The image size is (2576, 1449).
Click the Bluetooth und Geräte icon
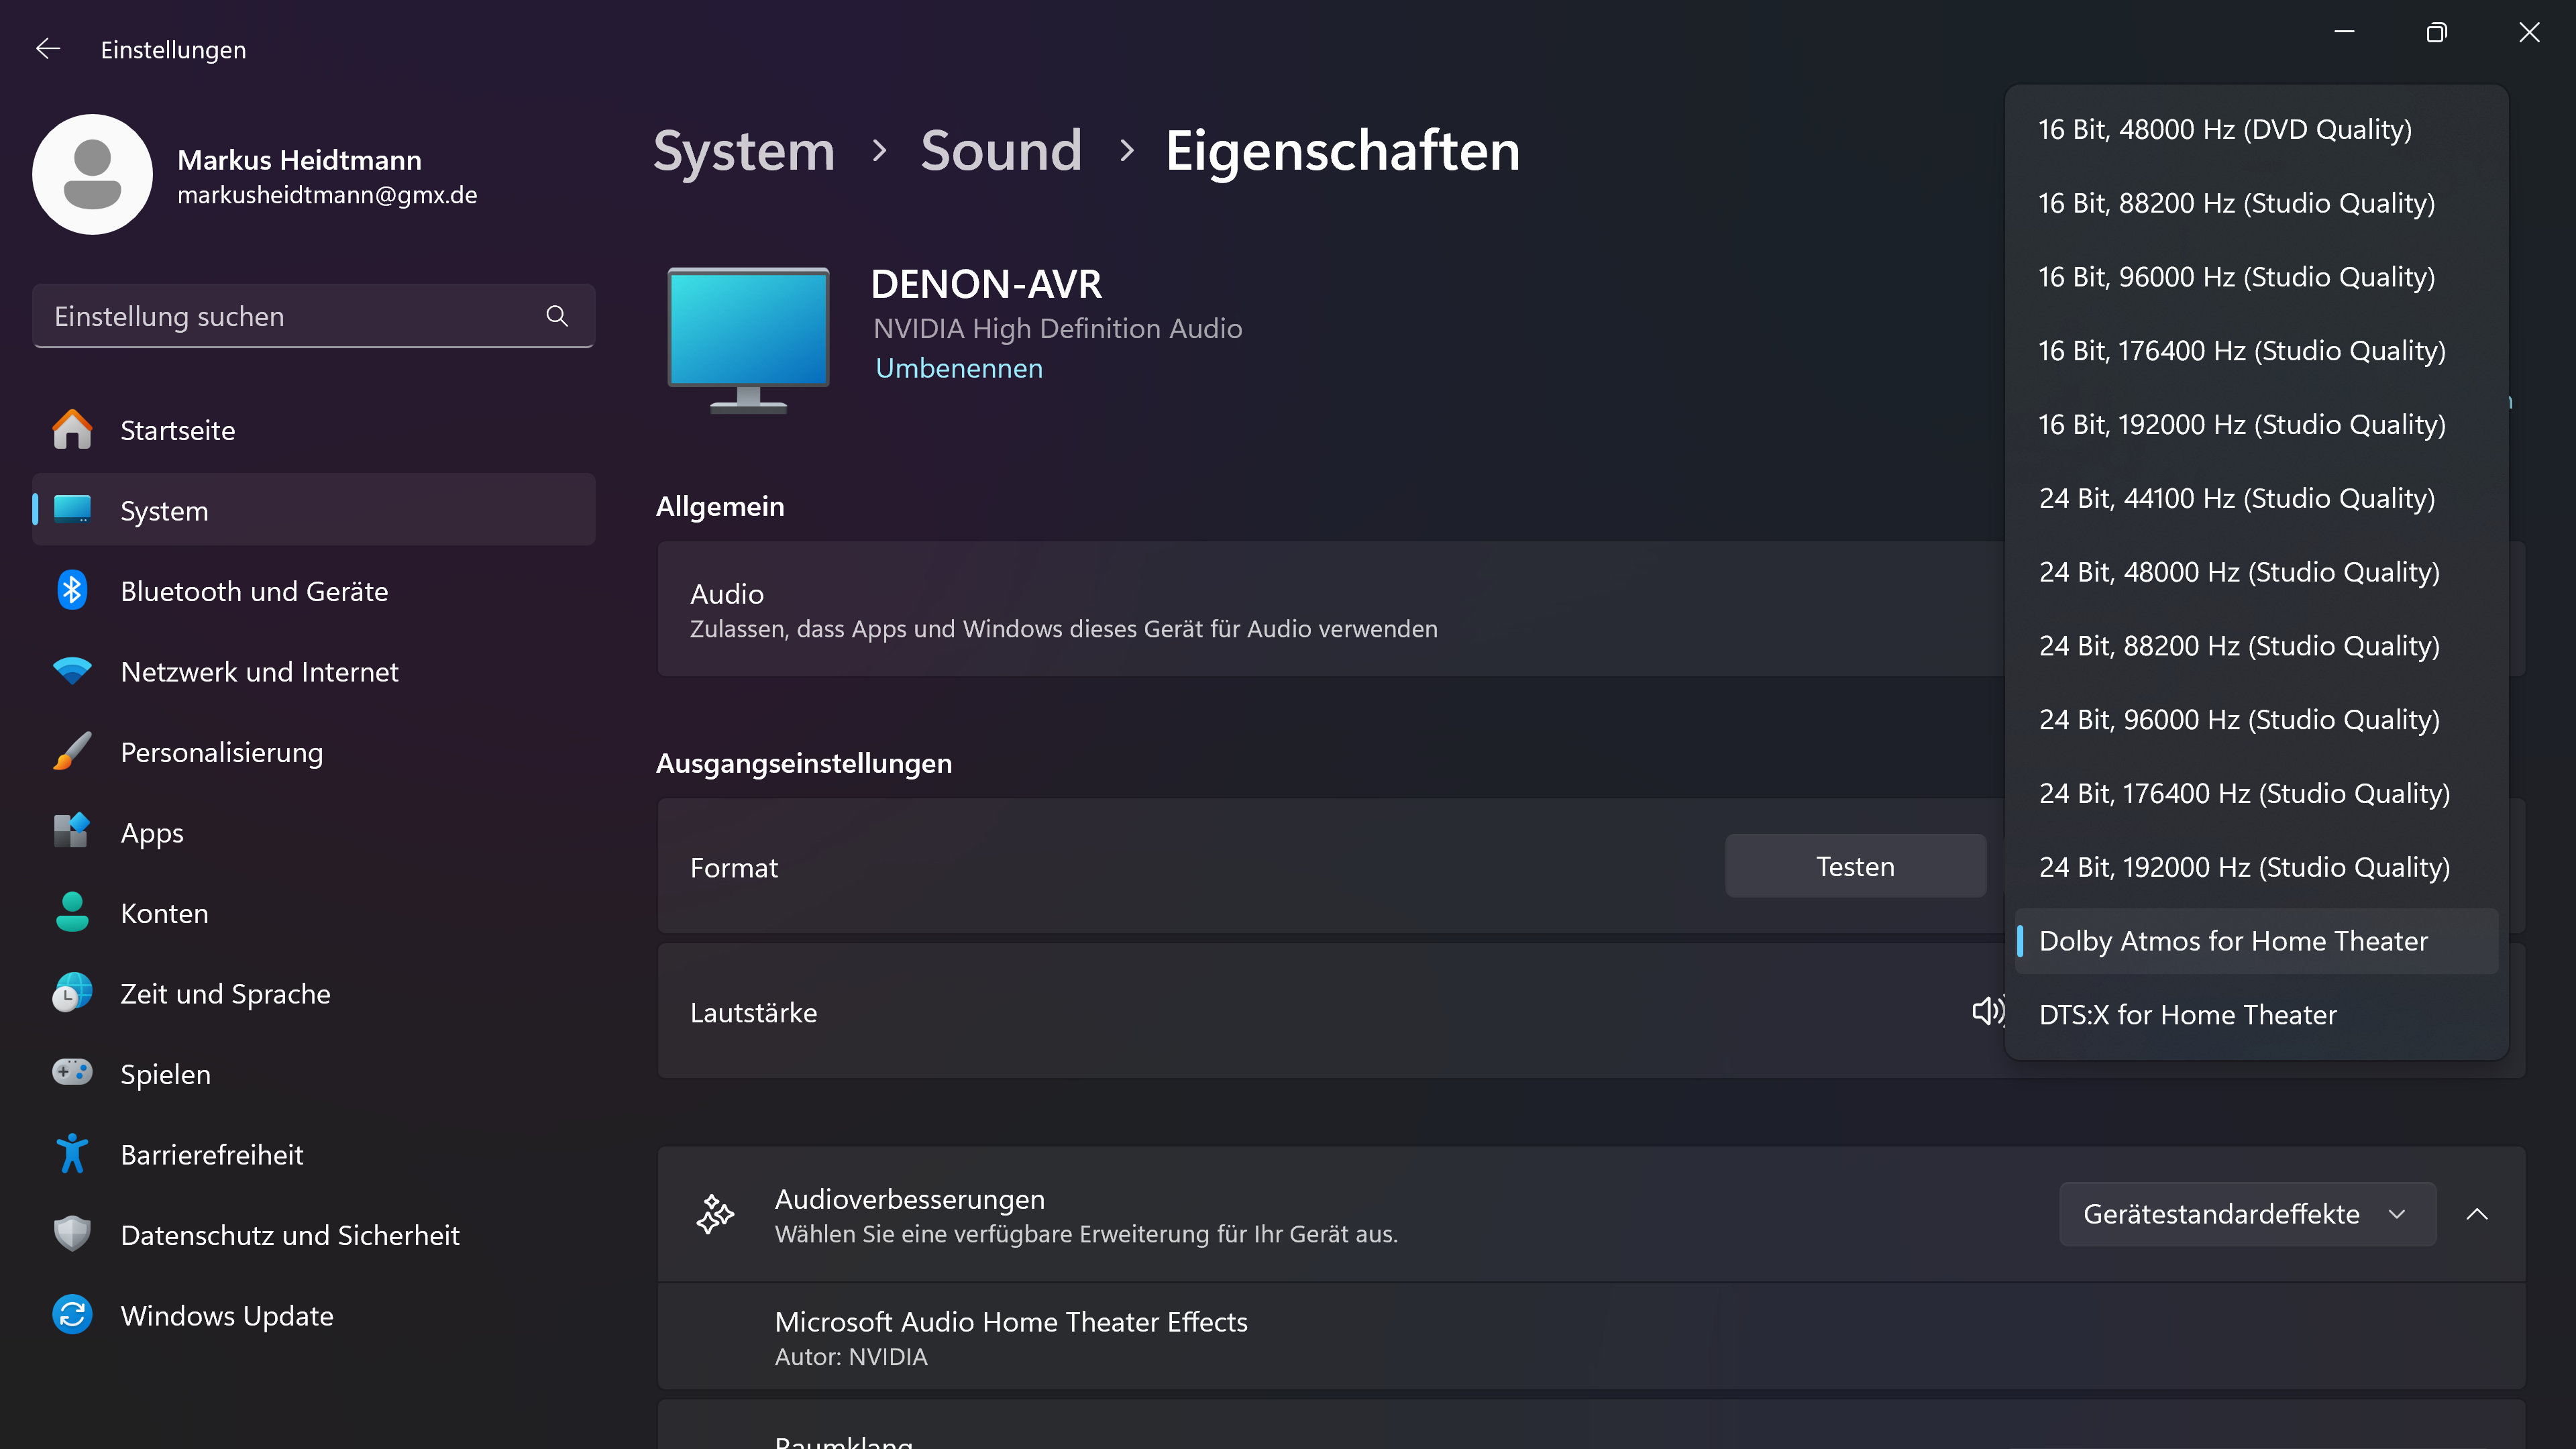click(72, 591)
